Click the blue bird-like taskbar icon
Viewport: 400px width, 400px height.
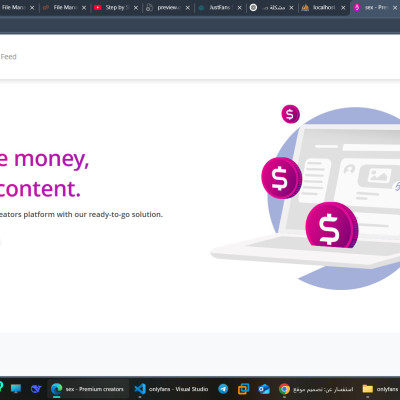pyautogui.click(x=36, y=389)
